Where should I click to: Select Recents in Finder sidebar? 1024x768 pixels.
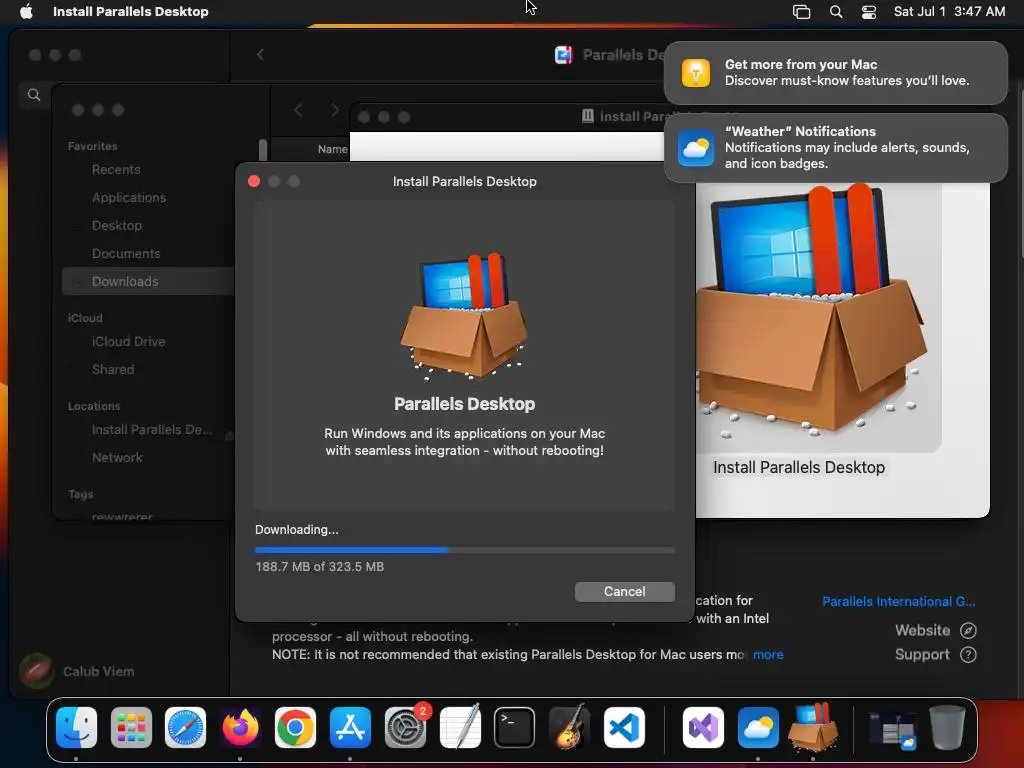click(x=116, y=170)
